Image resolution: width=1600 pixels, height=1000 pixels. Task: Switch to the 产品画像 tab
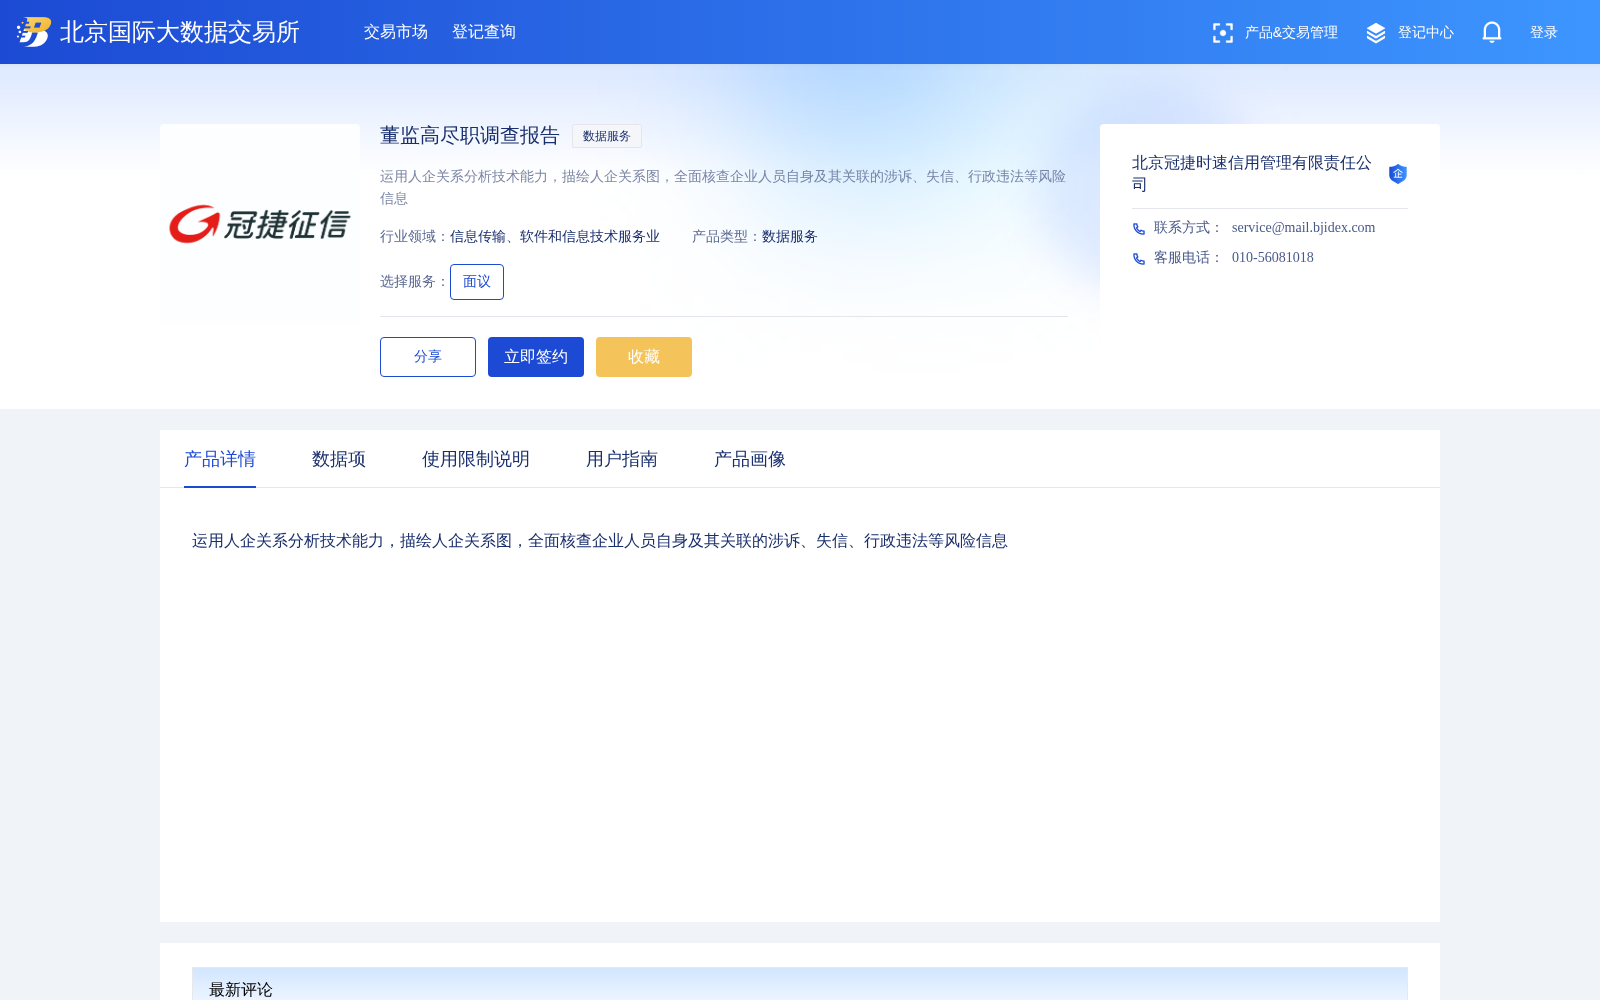click(x=750, y=459)
